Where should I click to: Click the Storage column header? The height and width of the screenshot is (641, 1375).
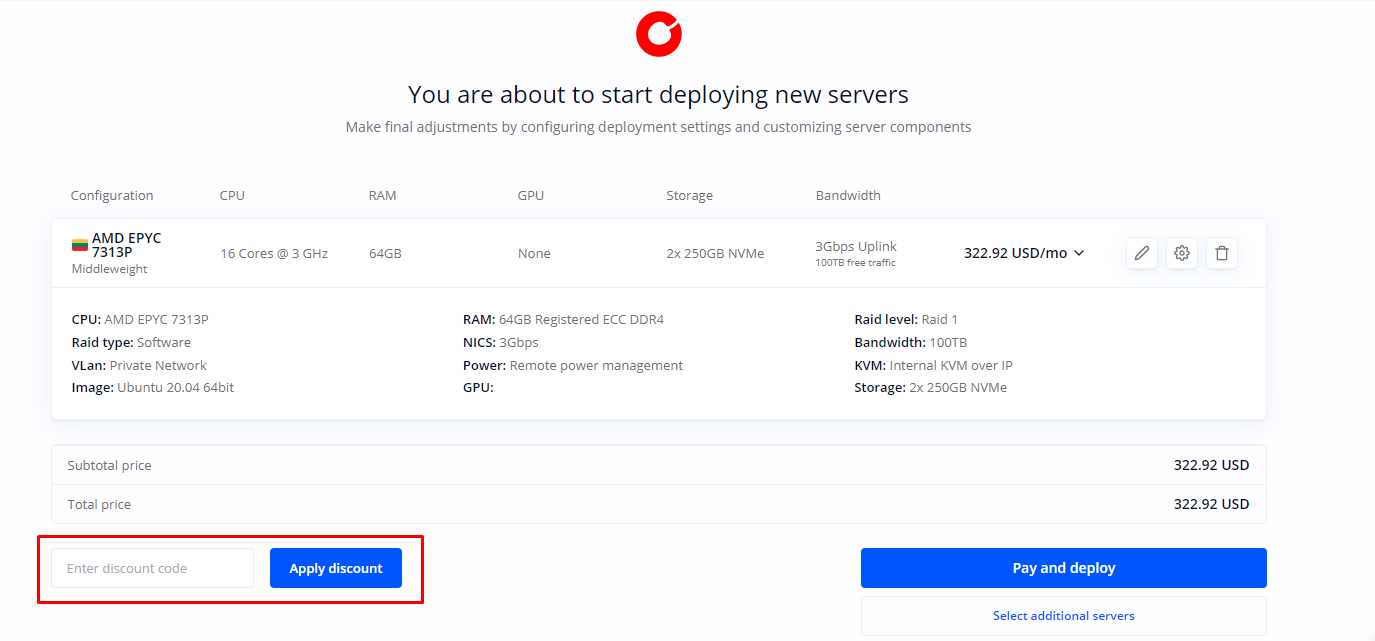point(690,195)
